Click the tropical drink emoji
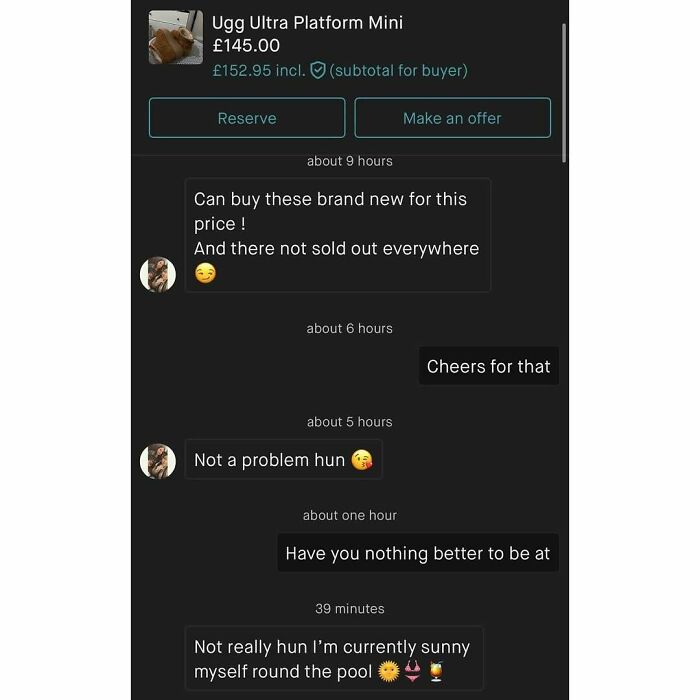 (436, 671)
